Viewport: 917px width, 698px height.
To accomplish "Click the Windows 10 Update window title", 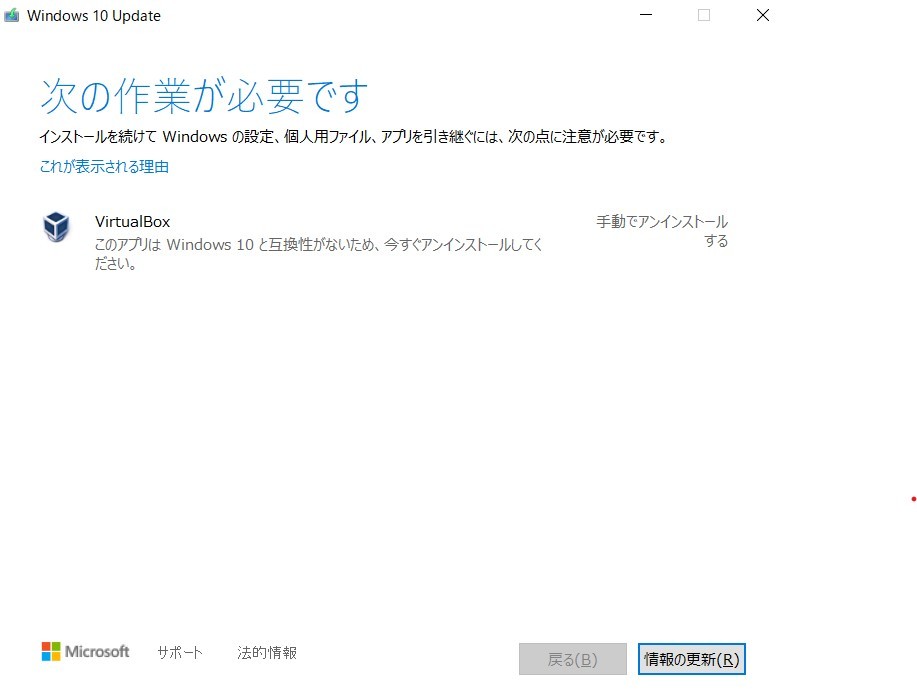I will coord(94,16).
